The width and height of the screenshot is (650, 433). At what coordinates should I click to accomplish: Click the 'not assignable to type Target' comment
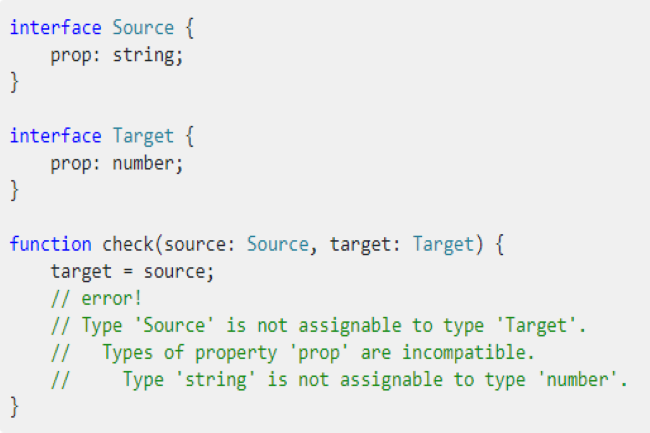pos(318,326)
